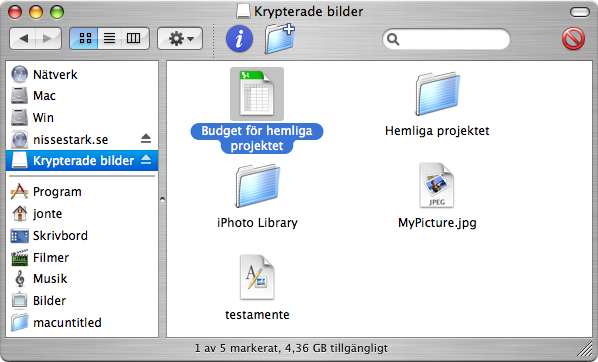The width and height of the screenshot is (598, 362).
Task: Go back with the left arrow button
Action: [23, 39]
